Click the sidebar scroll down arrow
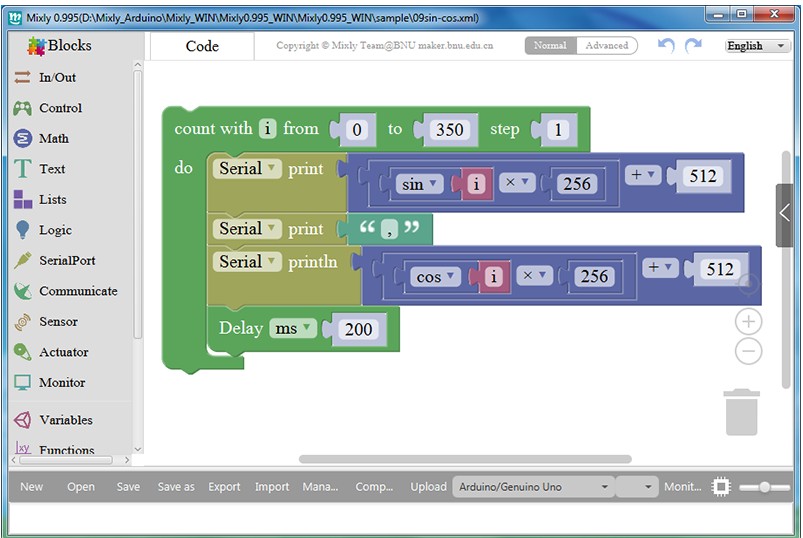803x538 pixels. point(137,449)
